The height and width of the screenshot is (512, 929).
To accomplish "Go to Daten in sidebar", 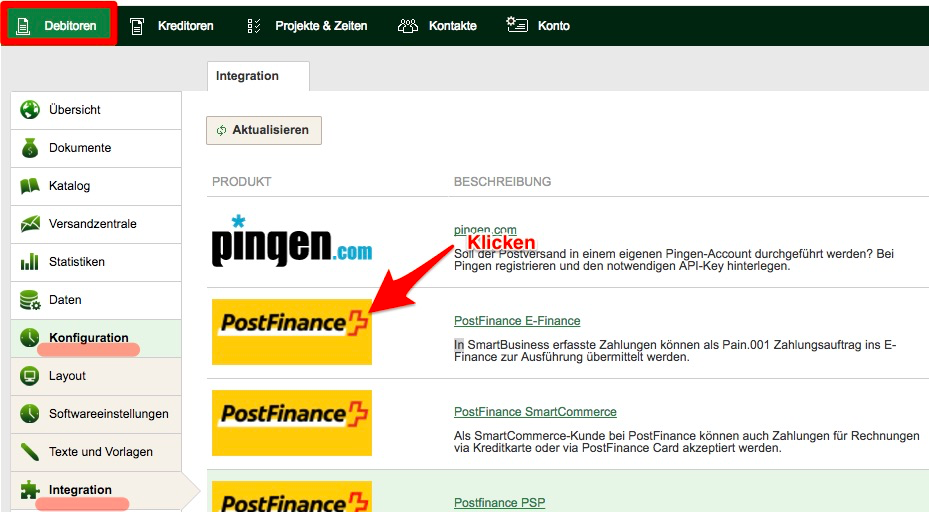I will coord(96,300).
